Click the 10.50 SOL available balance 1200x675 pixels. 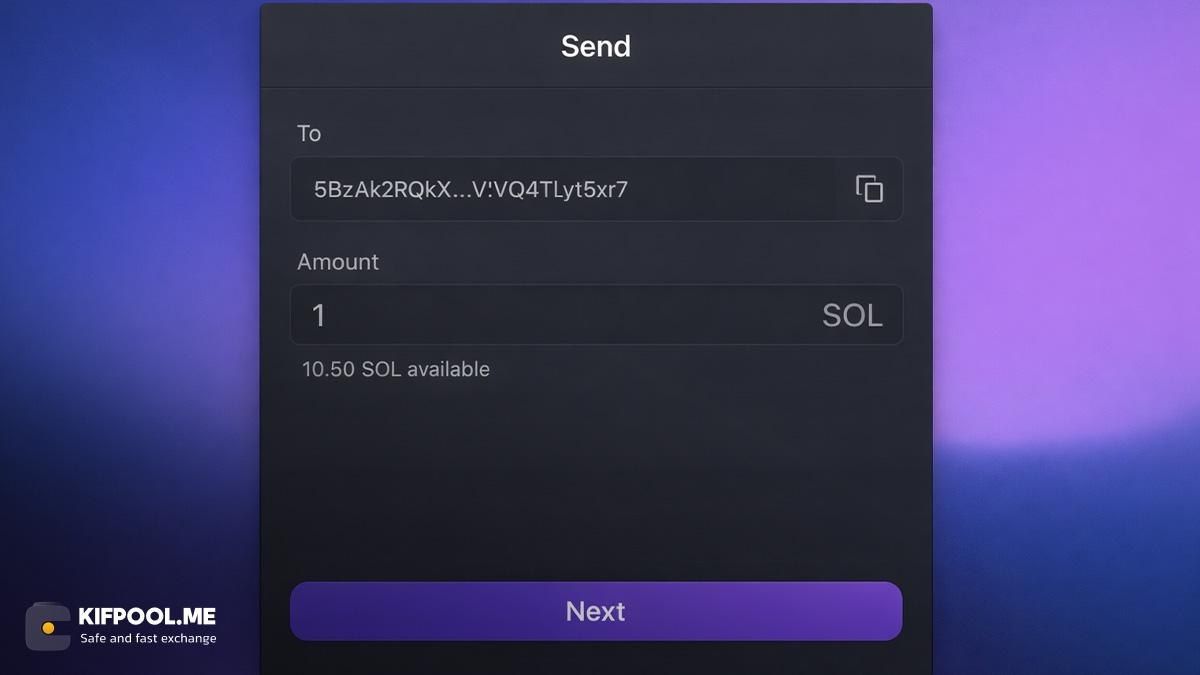click(x=394, y=369)
